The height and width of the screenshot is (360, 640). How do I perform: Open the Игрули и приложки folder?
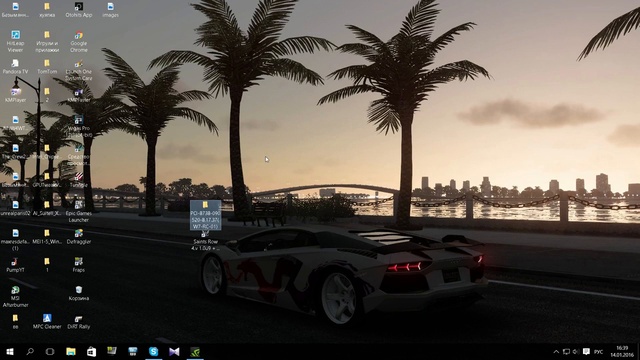coord(47,41)
